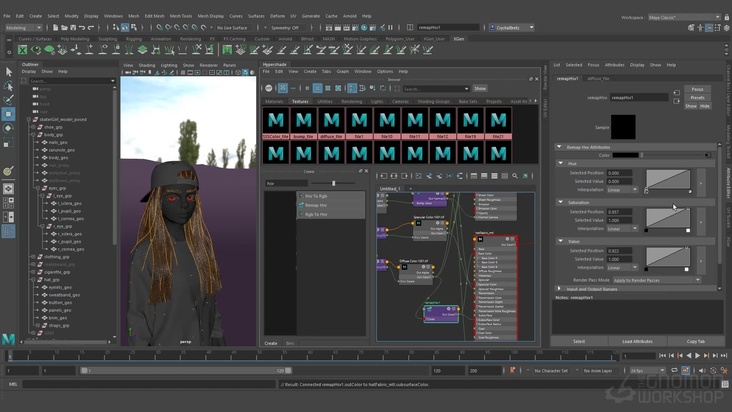Click the lock icon next to workspace selector
The height and width of the screenshot is (412, 732).
click(x=727, y=17)
